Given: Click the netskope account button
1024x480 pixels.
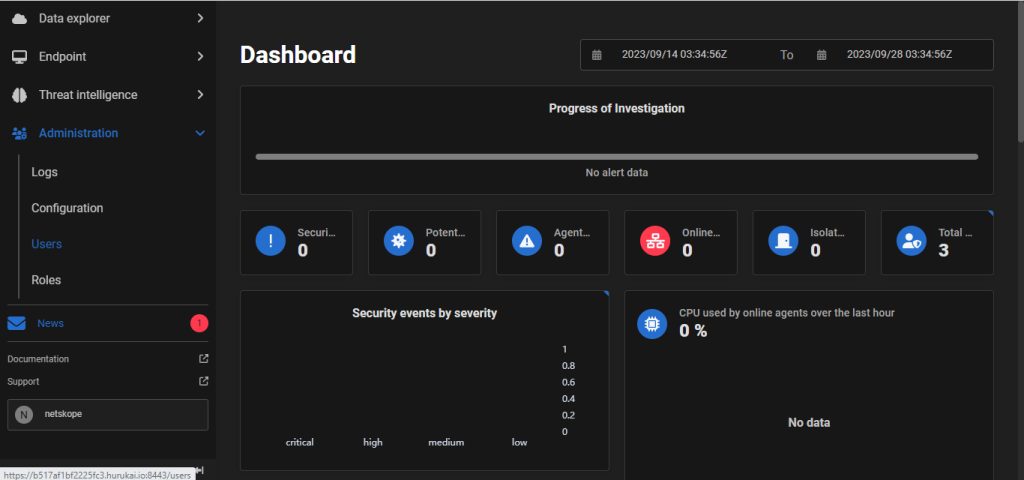Looking at the screenshot, I should coord(108,415).
